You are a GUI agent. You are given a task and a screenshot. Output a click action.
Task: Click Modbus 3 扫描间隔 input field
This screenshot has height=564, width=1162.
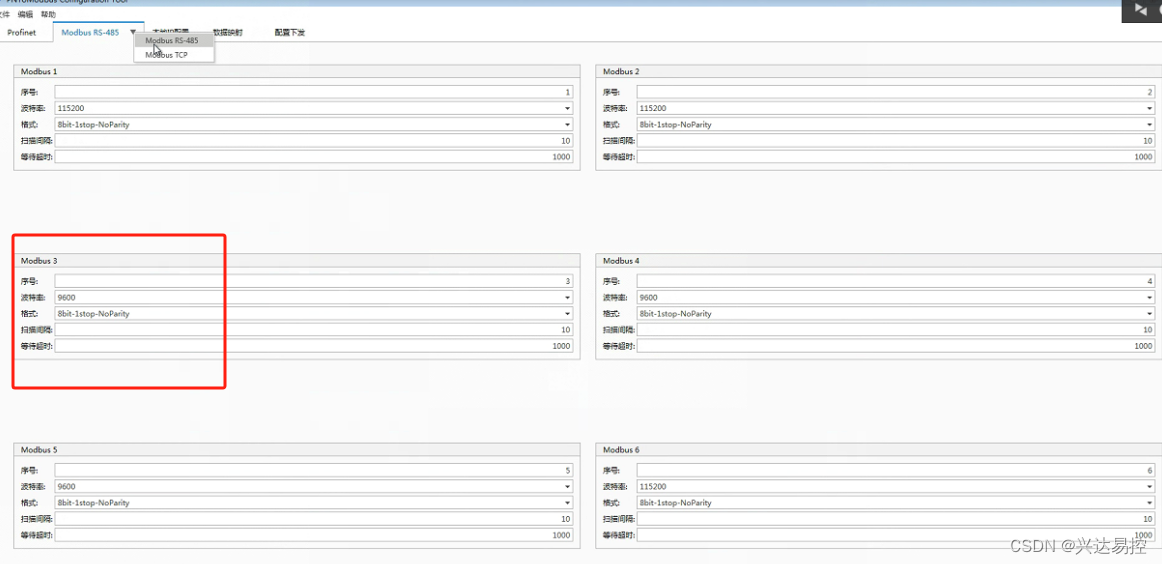313,330
